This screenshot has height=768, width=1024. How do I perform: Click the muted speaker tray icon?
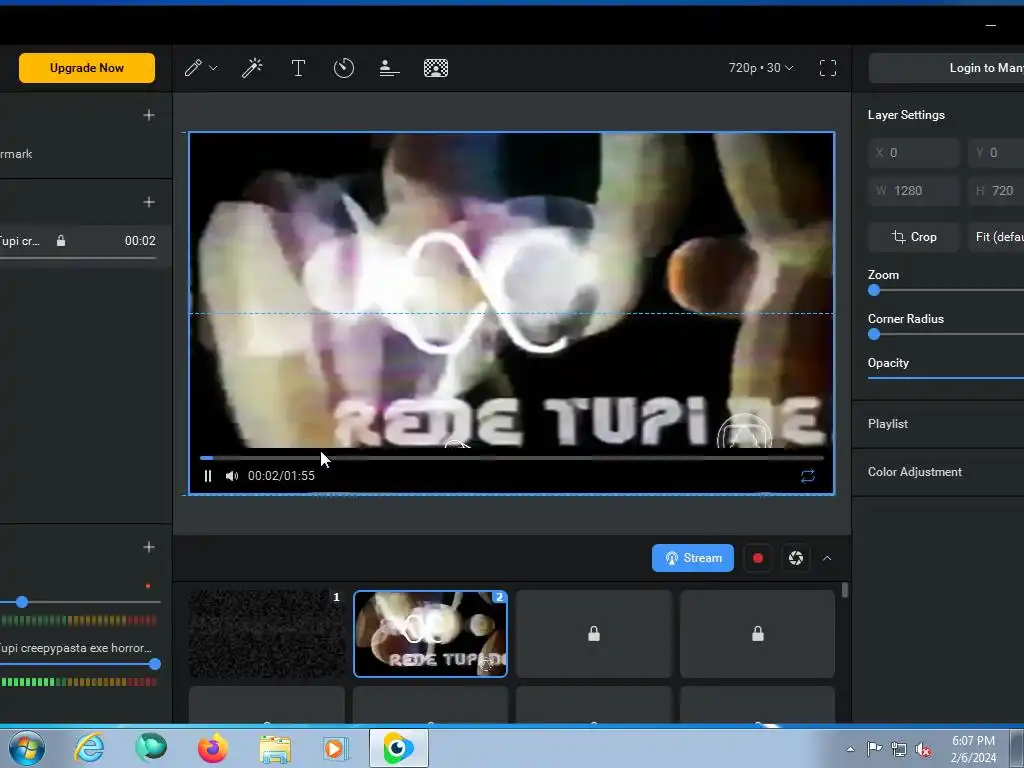(x=923, y=750)
